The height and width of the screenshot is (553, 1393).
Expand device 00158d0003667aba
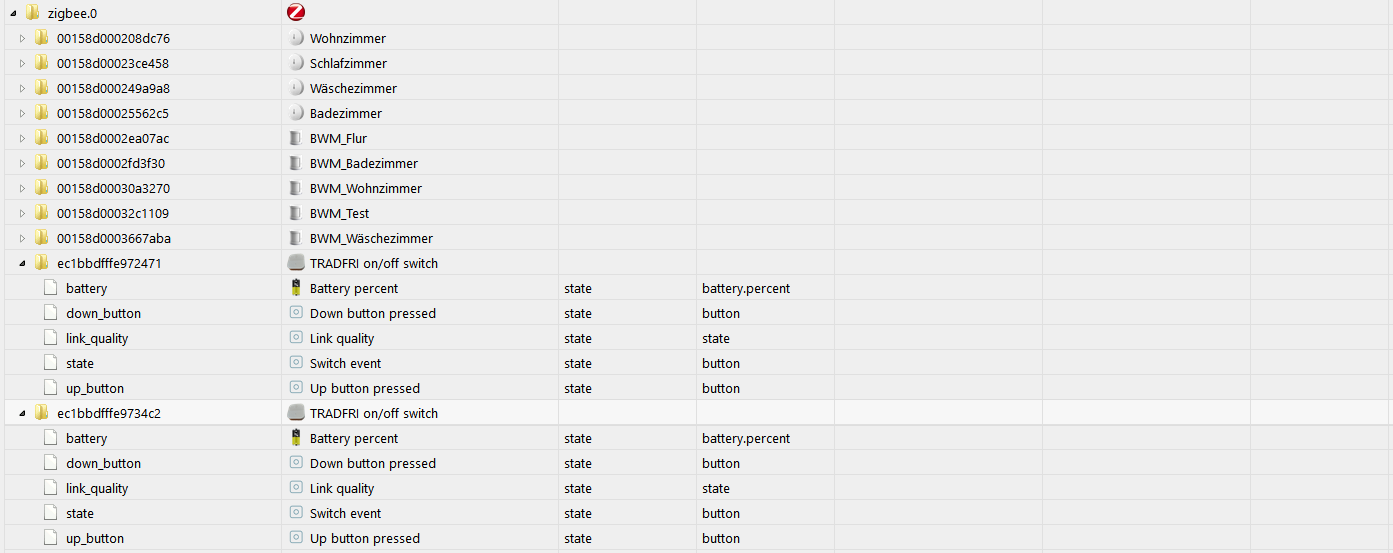coord(22,238)
